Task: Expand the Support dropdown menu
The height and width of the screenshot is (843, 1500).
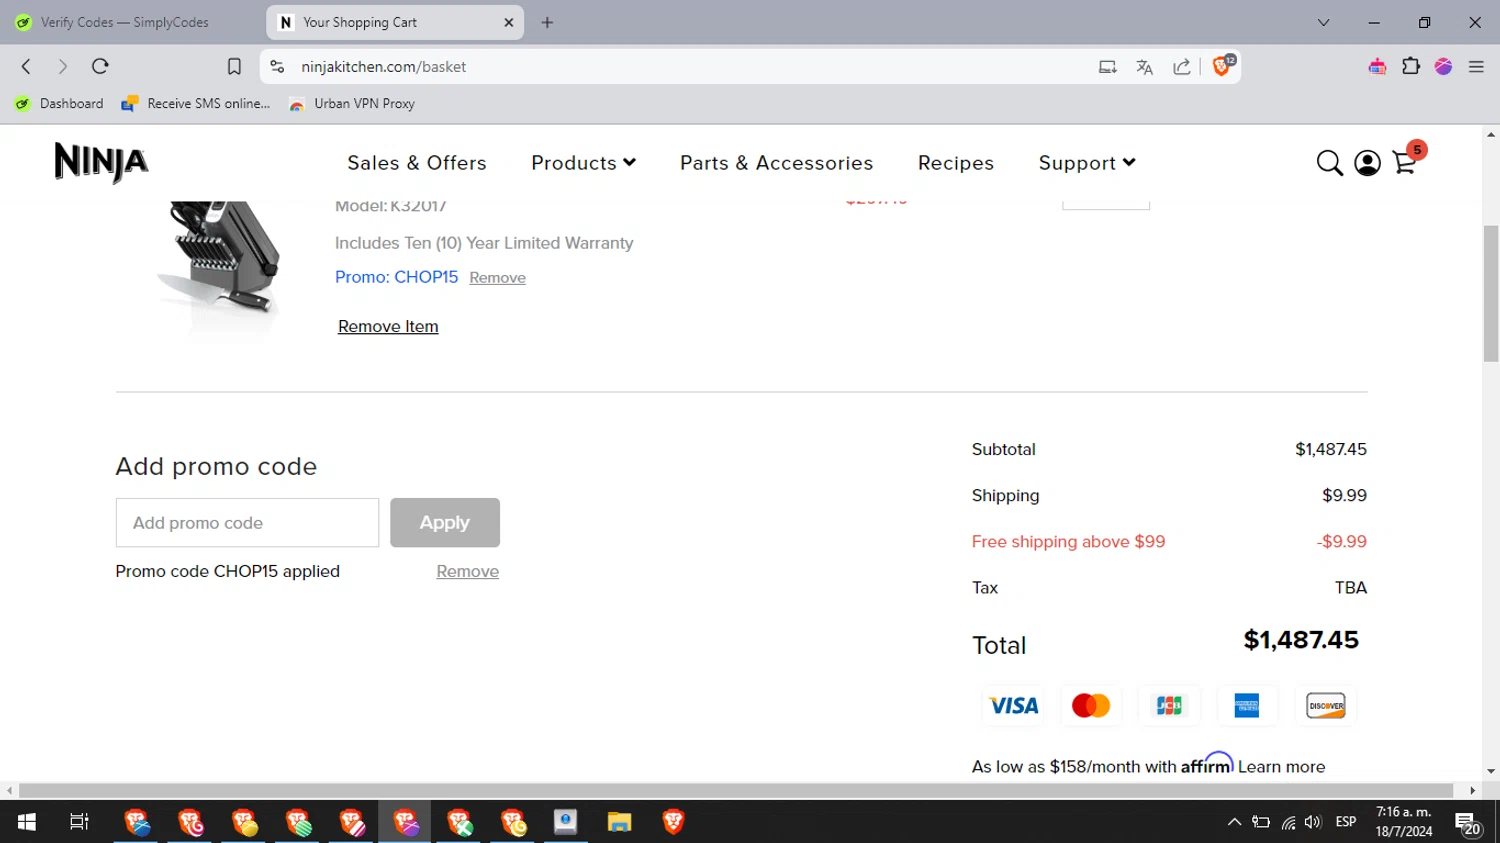Action: (x=1087, y=163)
